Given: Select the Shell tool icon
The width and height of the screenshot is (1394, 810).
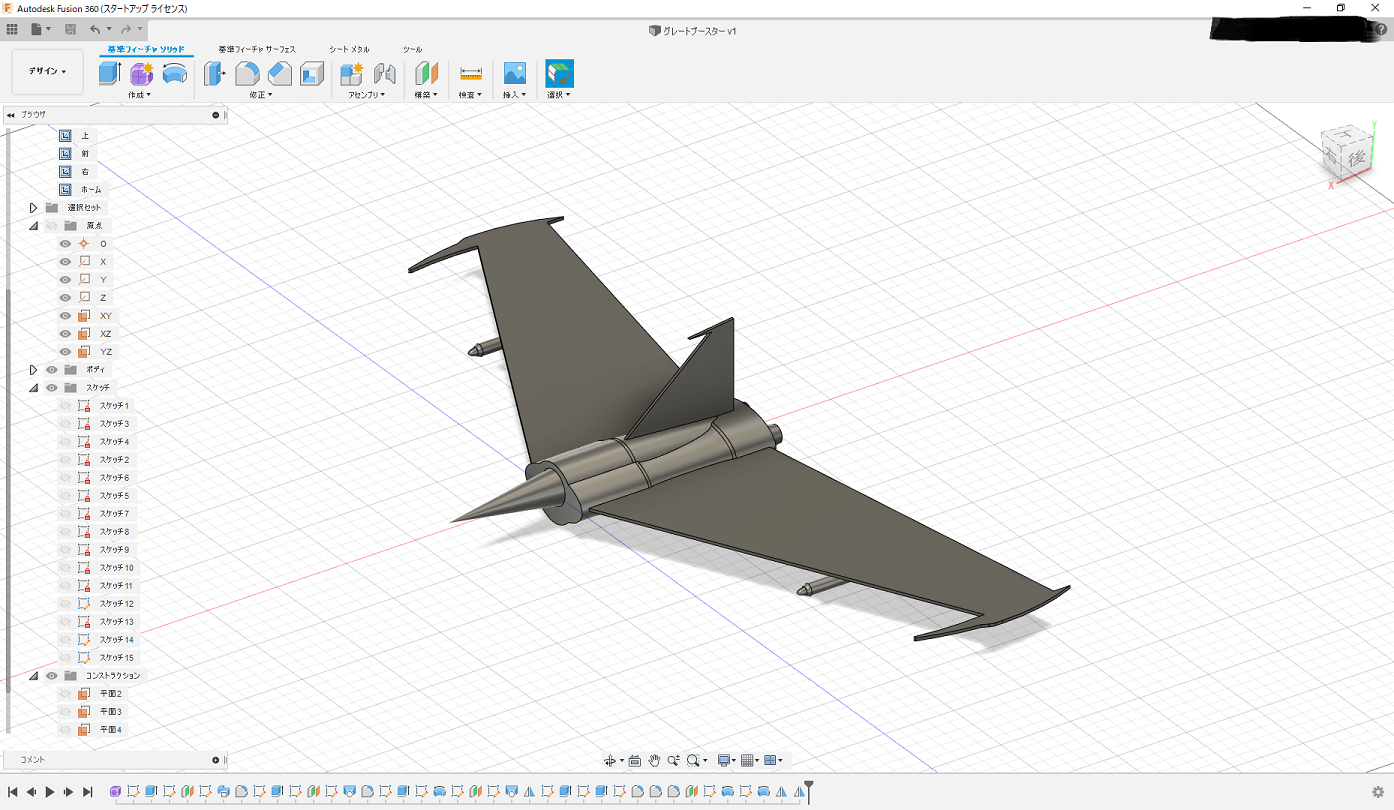Looking at the screenshot, I should point(312,73).
